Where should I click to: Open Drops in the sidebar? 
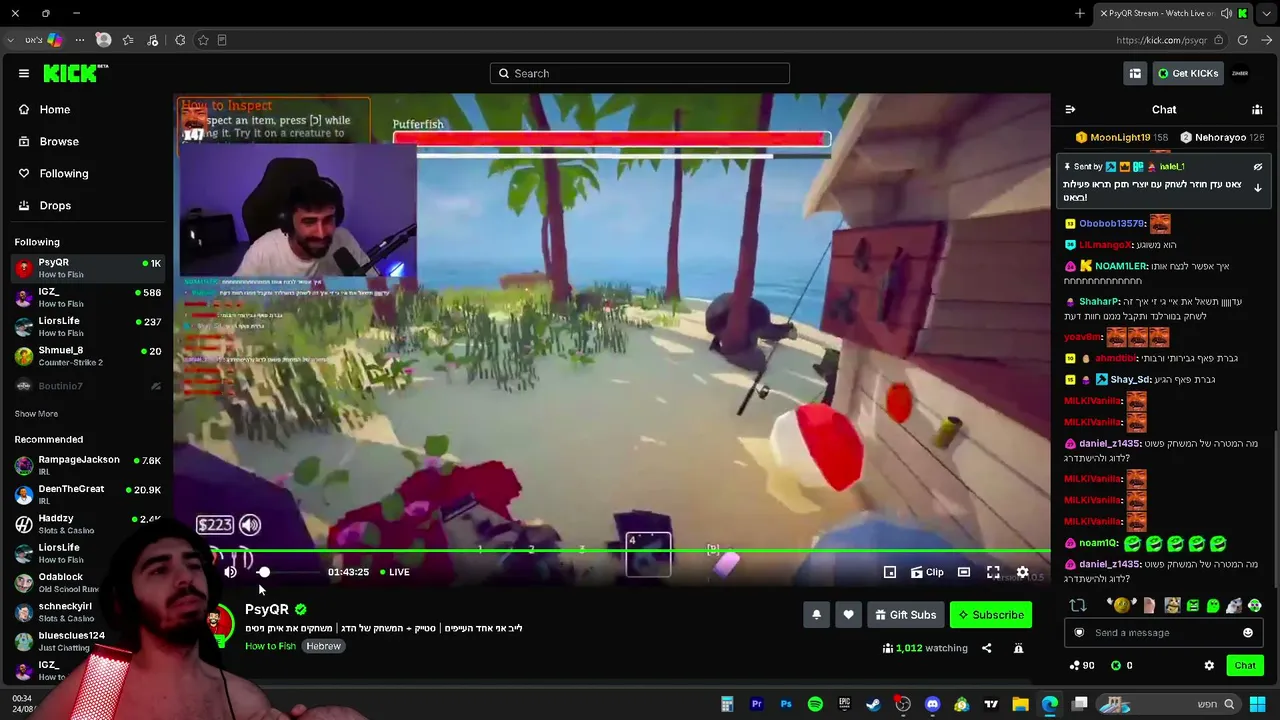pos(55,205)
